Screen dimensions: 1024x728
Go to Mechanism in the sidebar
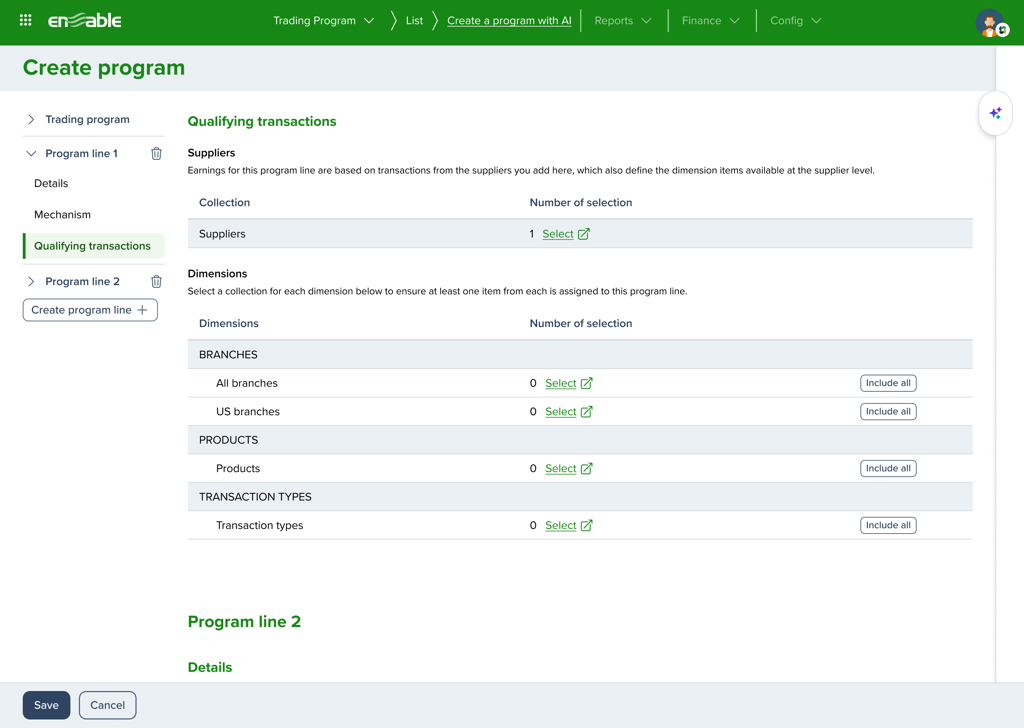62,215
